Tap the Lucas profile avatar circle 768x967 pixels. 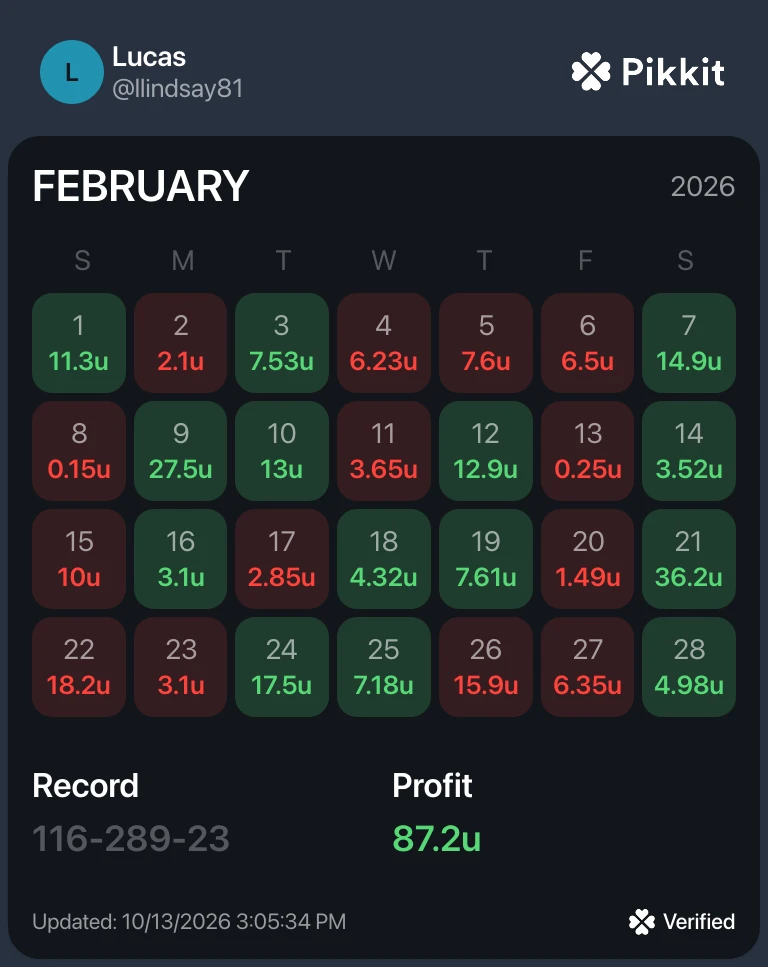point(72,72)
